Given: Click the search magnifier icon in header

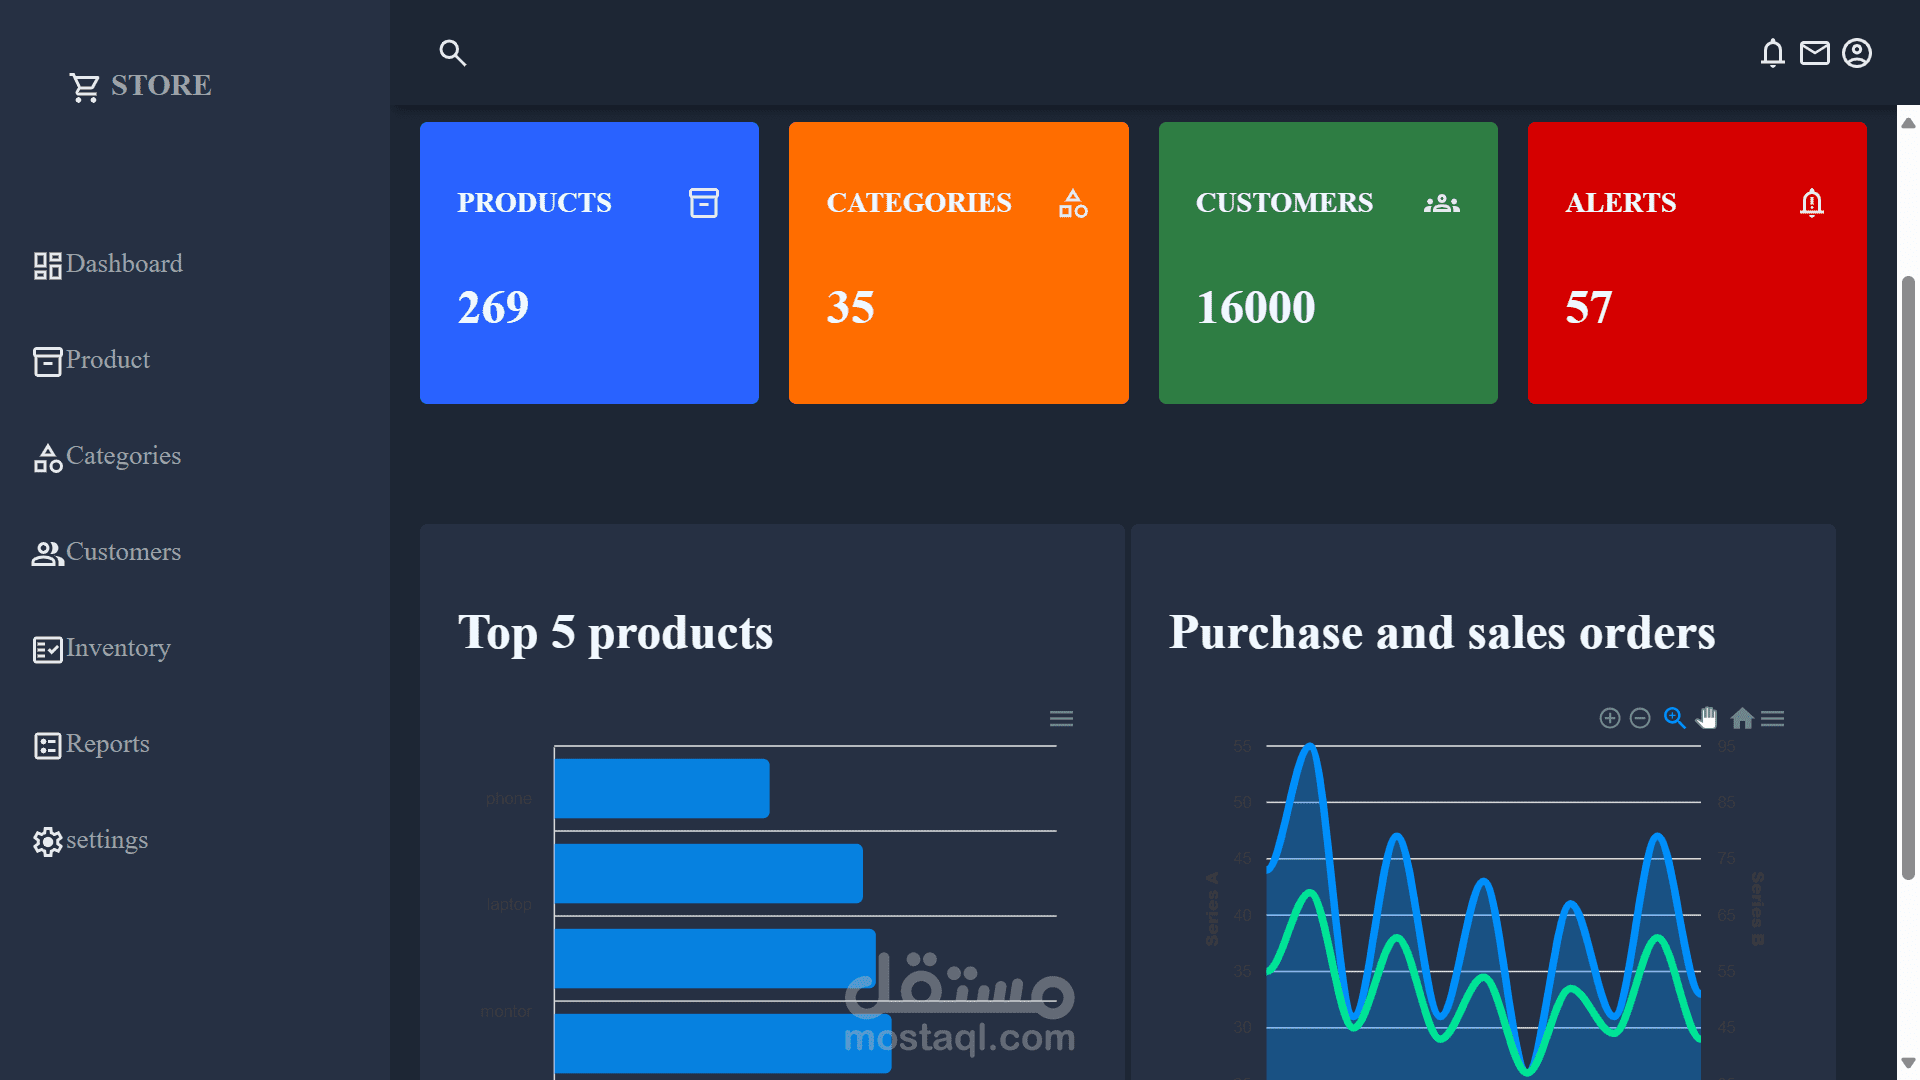Looking at the screenshot, I should [x=453, y=53].
